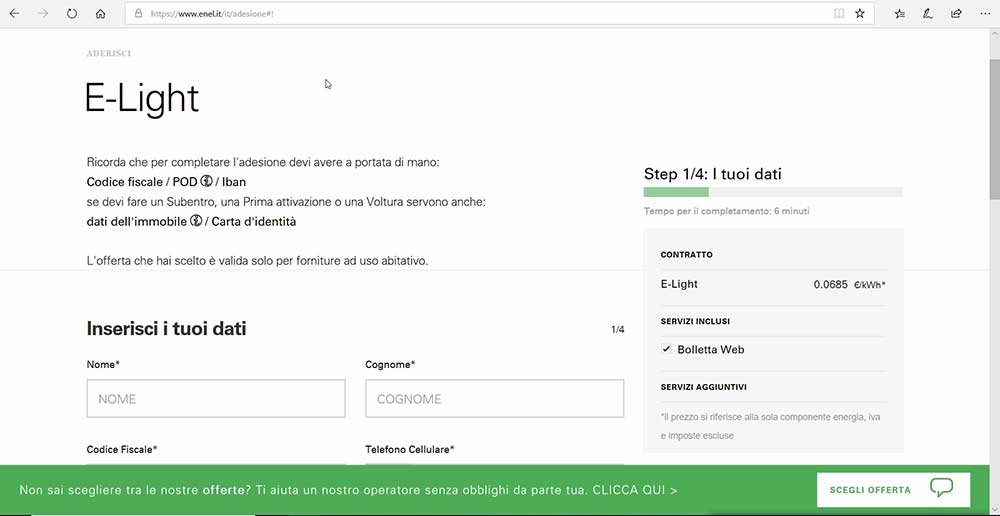
Task: Click the SCEGLI OFFERTA button
Action: [x=893, y=490]
